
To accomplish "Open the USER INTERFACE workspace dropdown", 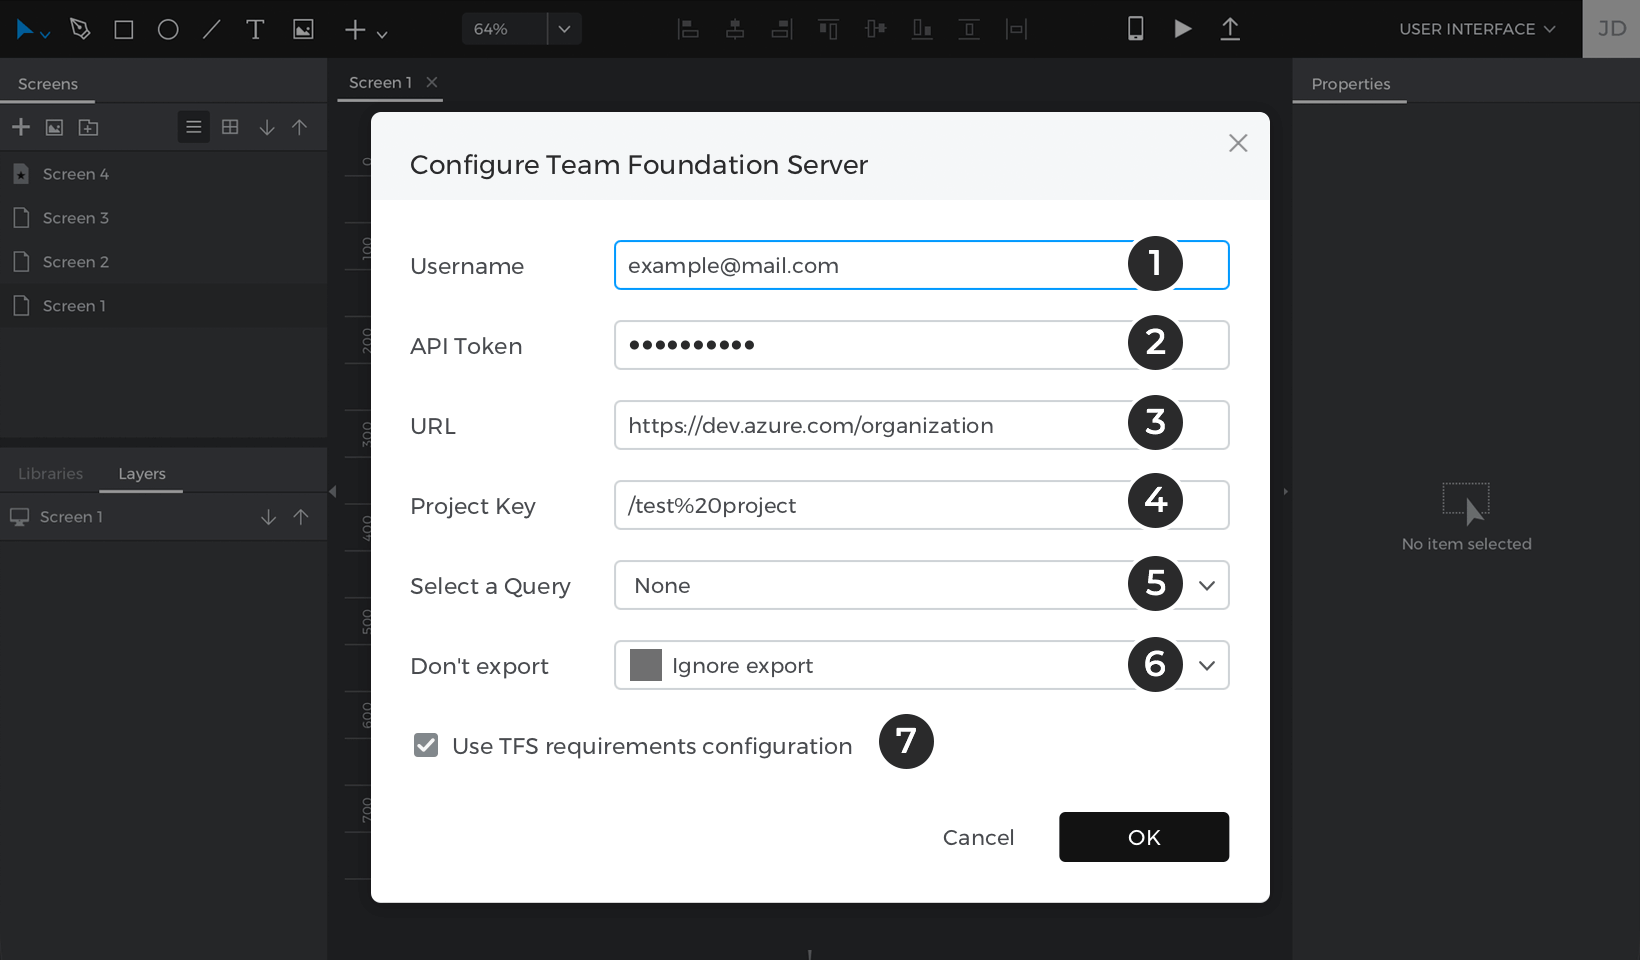I will click(1477, 29).
